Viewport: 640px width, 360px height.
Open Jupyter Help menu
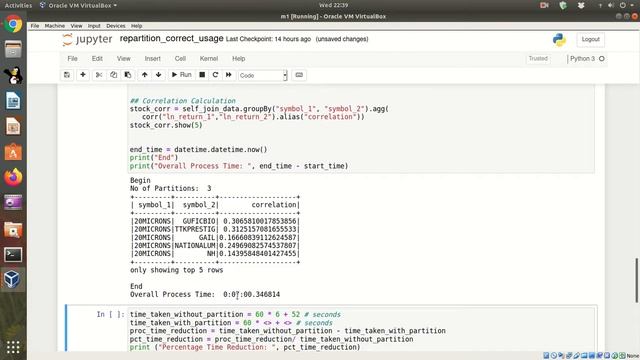(238, 59)
